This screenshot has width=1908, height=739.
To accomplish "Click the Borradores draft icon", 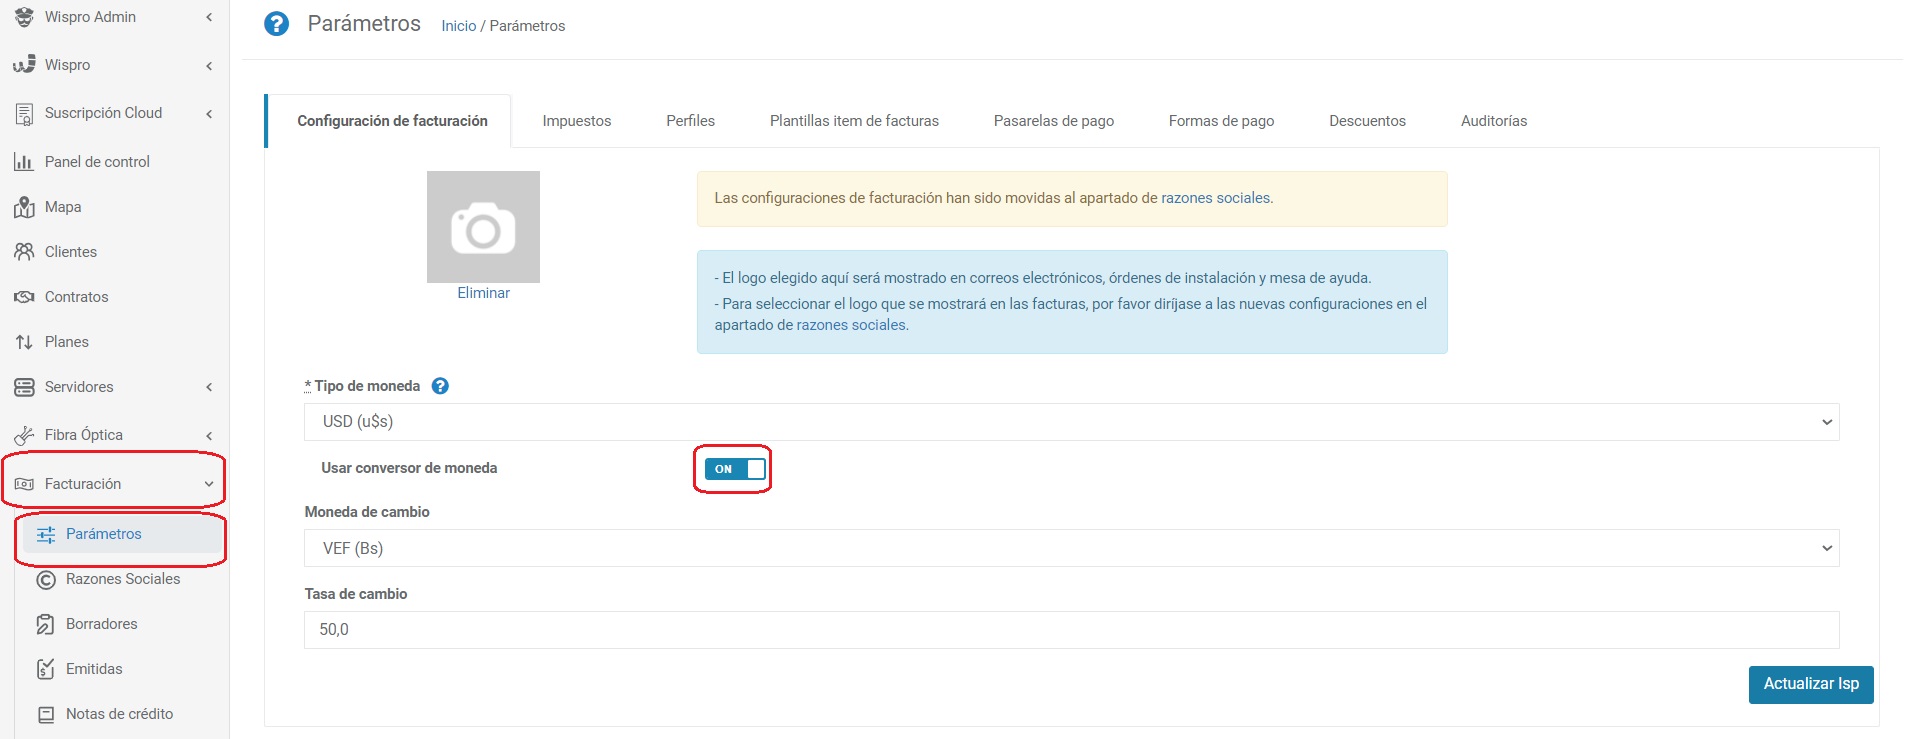I will pos(46,624).
